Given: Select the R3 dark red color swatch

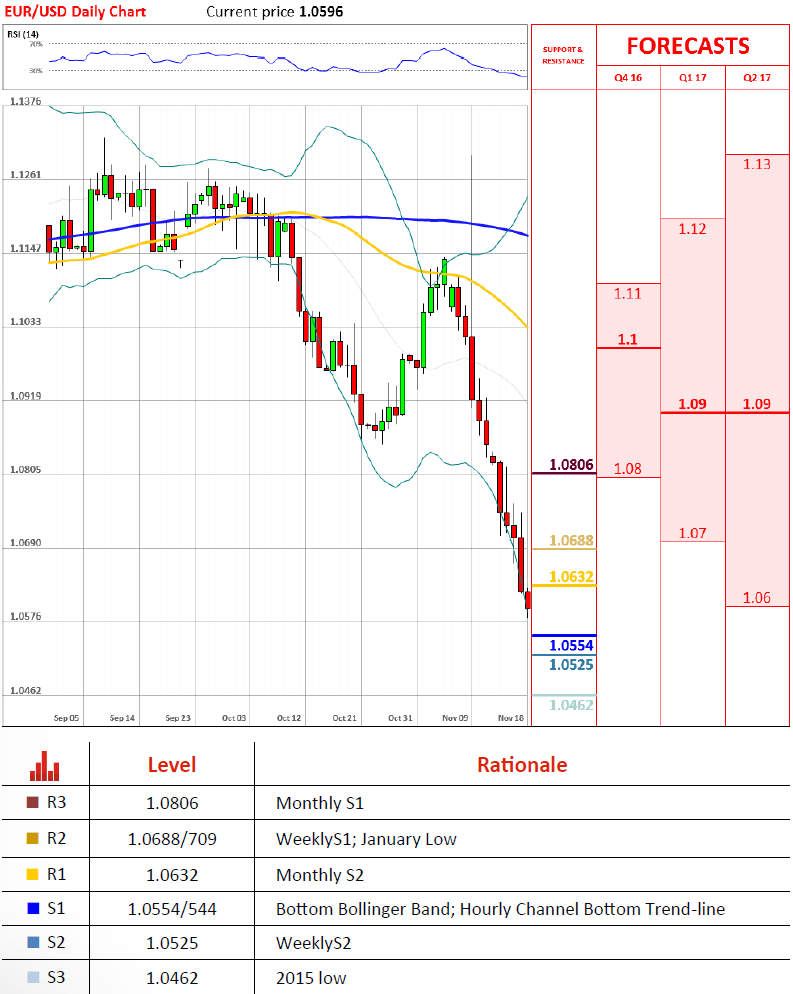Looking at the screenshot, I should click(33, 803).
